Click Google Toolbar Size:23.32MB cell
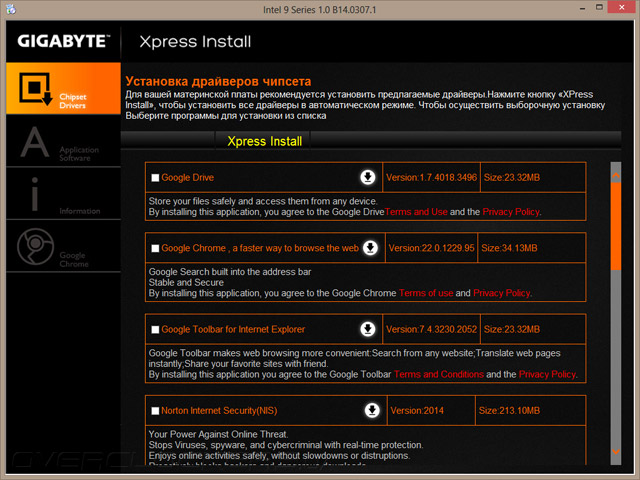Viewport: 640px width, 480px height. [533, 329]
